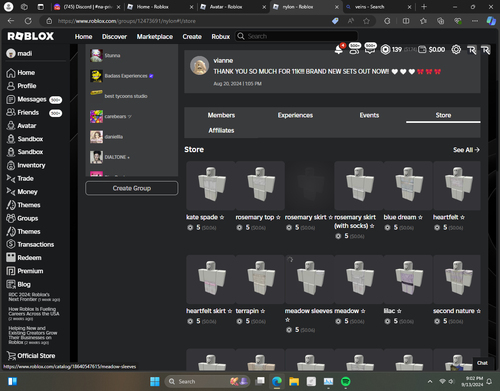Switch to the Events tab

pyautogui.click(x=369, y=115)
